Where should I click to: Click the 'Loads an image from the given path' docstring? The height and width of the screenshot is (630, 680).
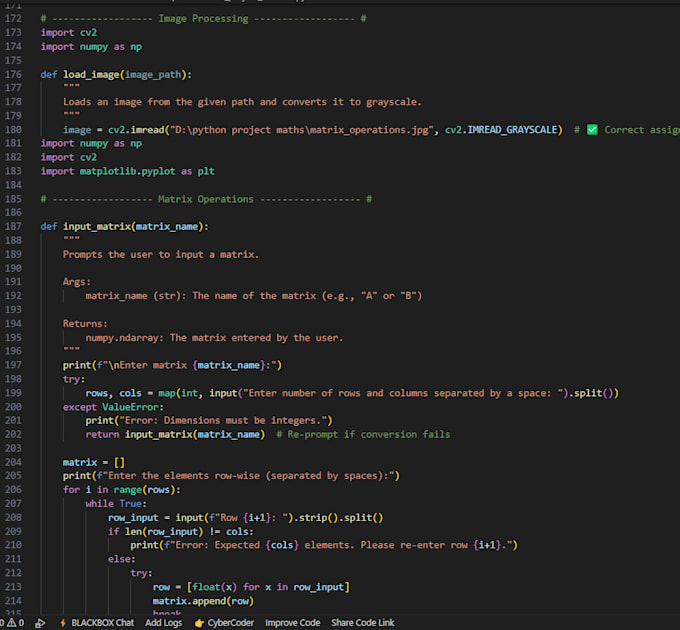(x=242, y=102)
